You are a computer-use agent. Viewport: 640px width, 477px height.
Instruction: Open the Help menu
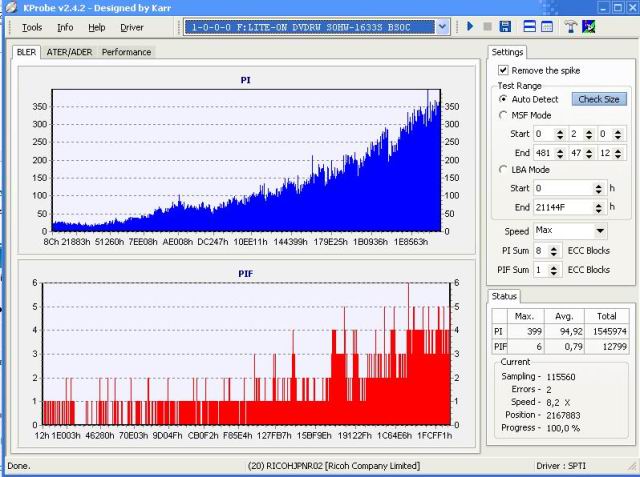(97, 27)
